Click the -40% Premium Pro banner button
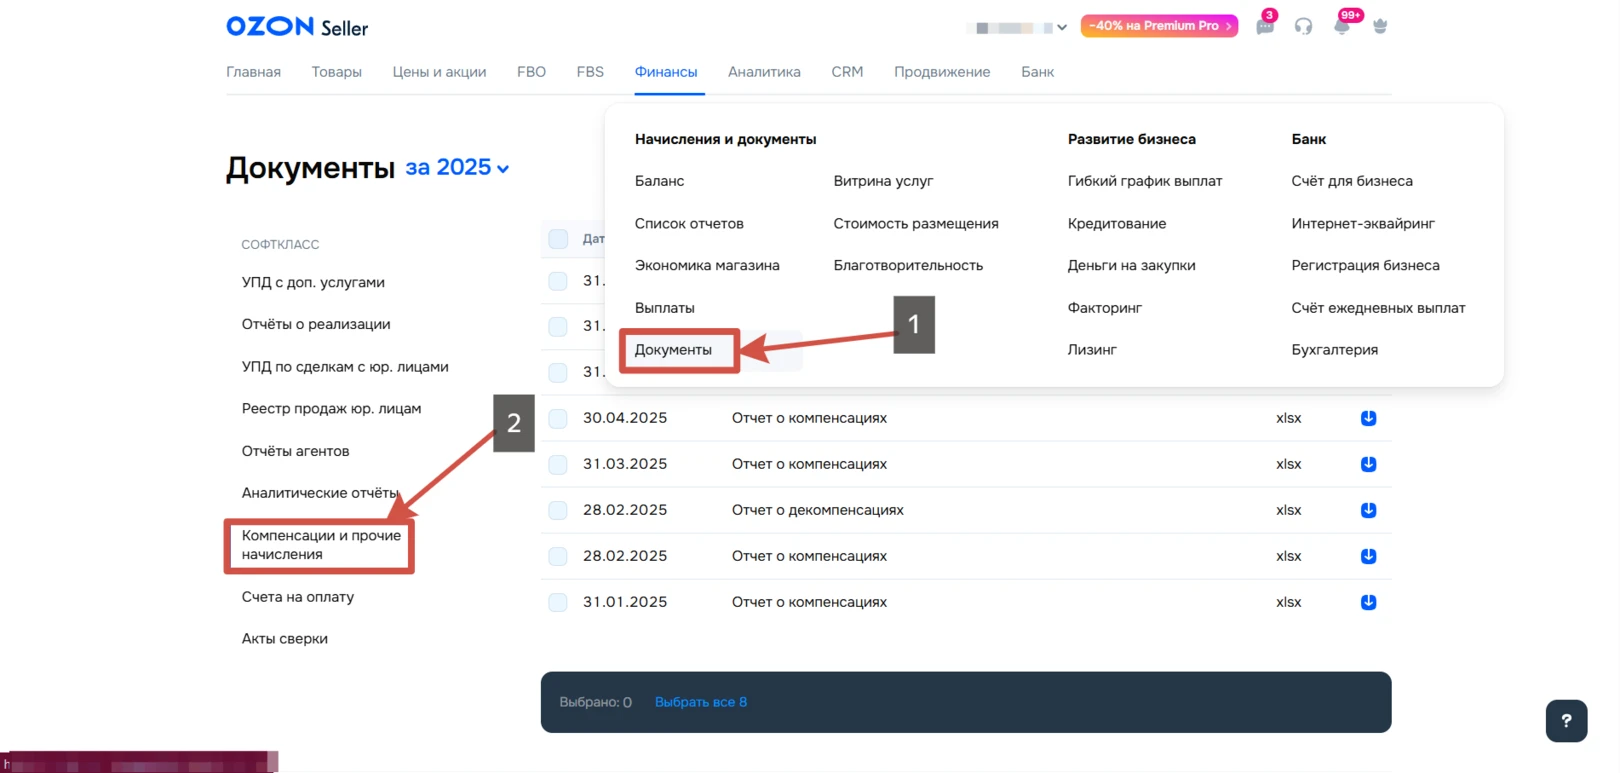Viewport: 1620px width, 773px height. pos(1158,26)
